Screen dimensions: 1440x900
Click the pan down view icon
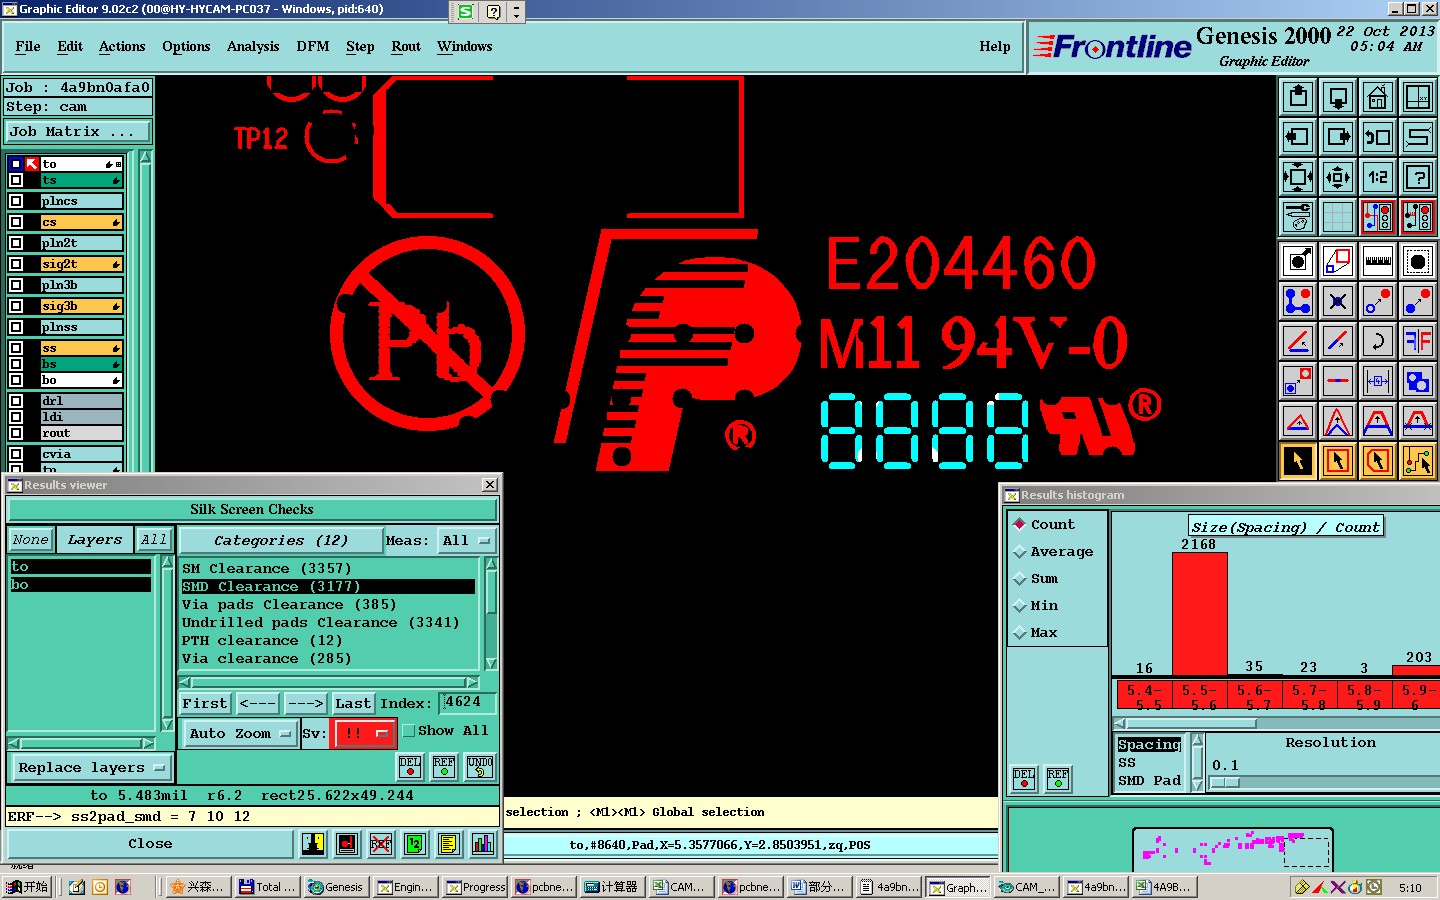1338,97
